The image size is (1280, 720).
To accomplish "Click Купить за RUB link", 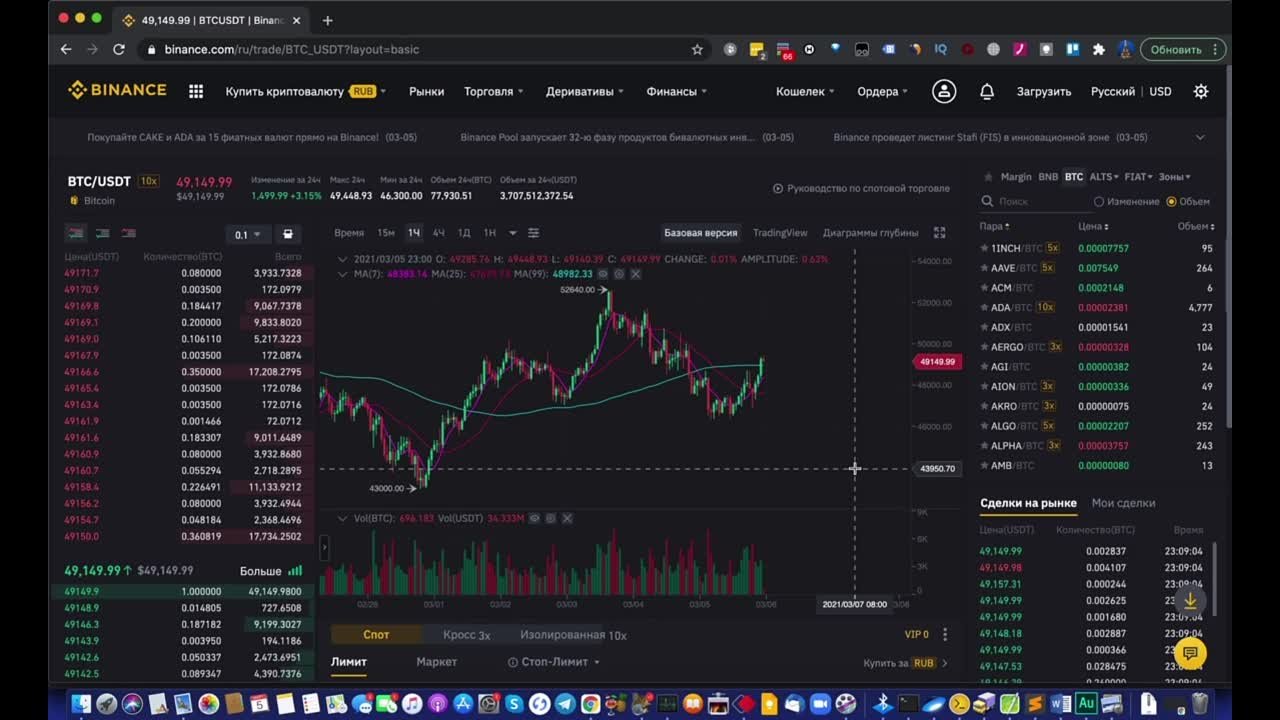I will pyautogui.click(x=905, y=663).
